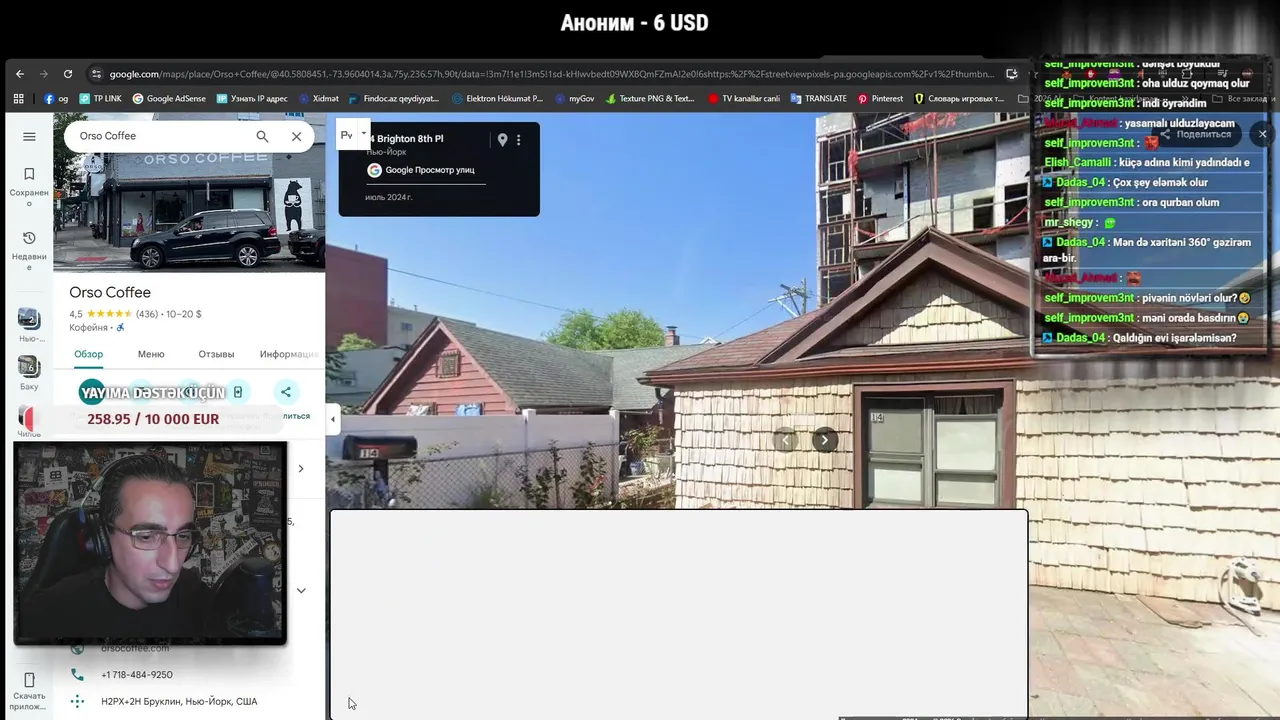Open Recents in Maps sidebar

point(29,249)
